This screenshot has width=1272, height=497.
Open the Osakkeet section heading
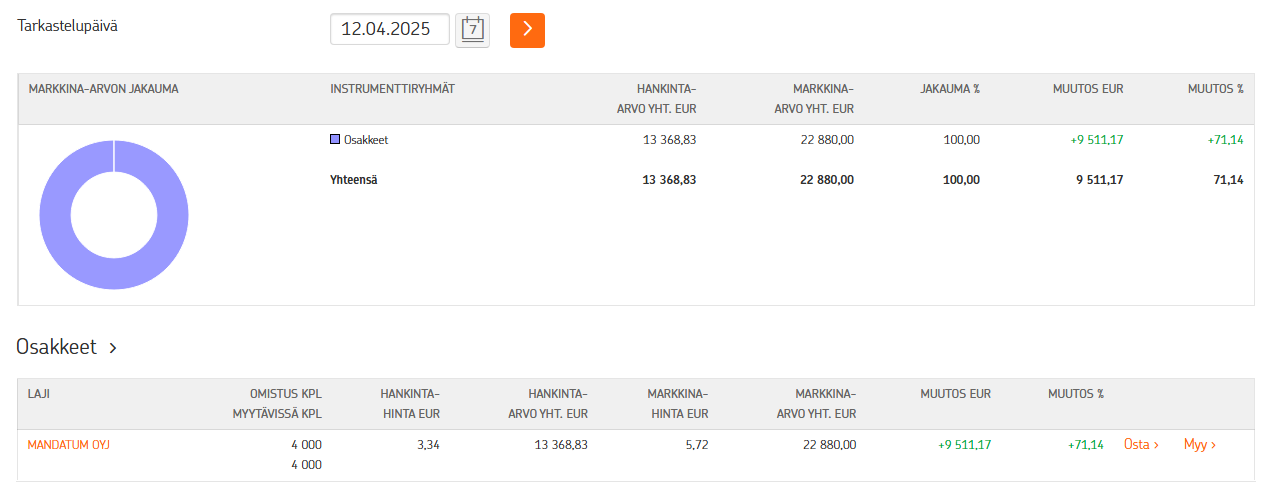point(57,347)
